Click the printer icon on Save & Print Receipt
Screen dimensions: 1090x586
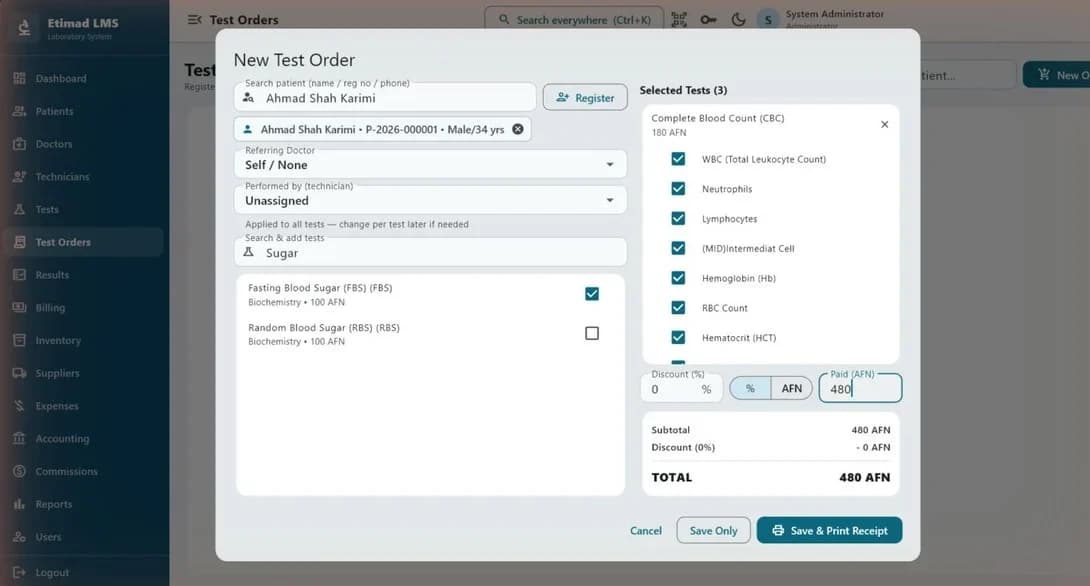778,530
